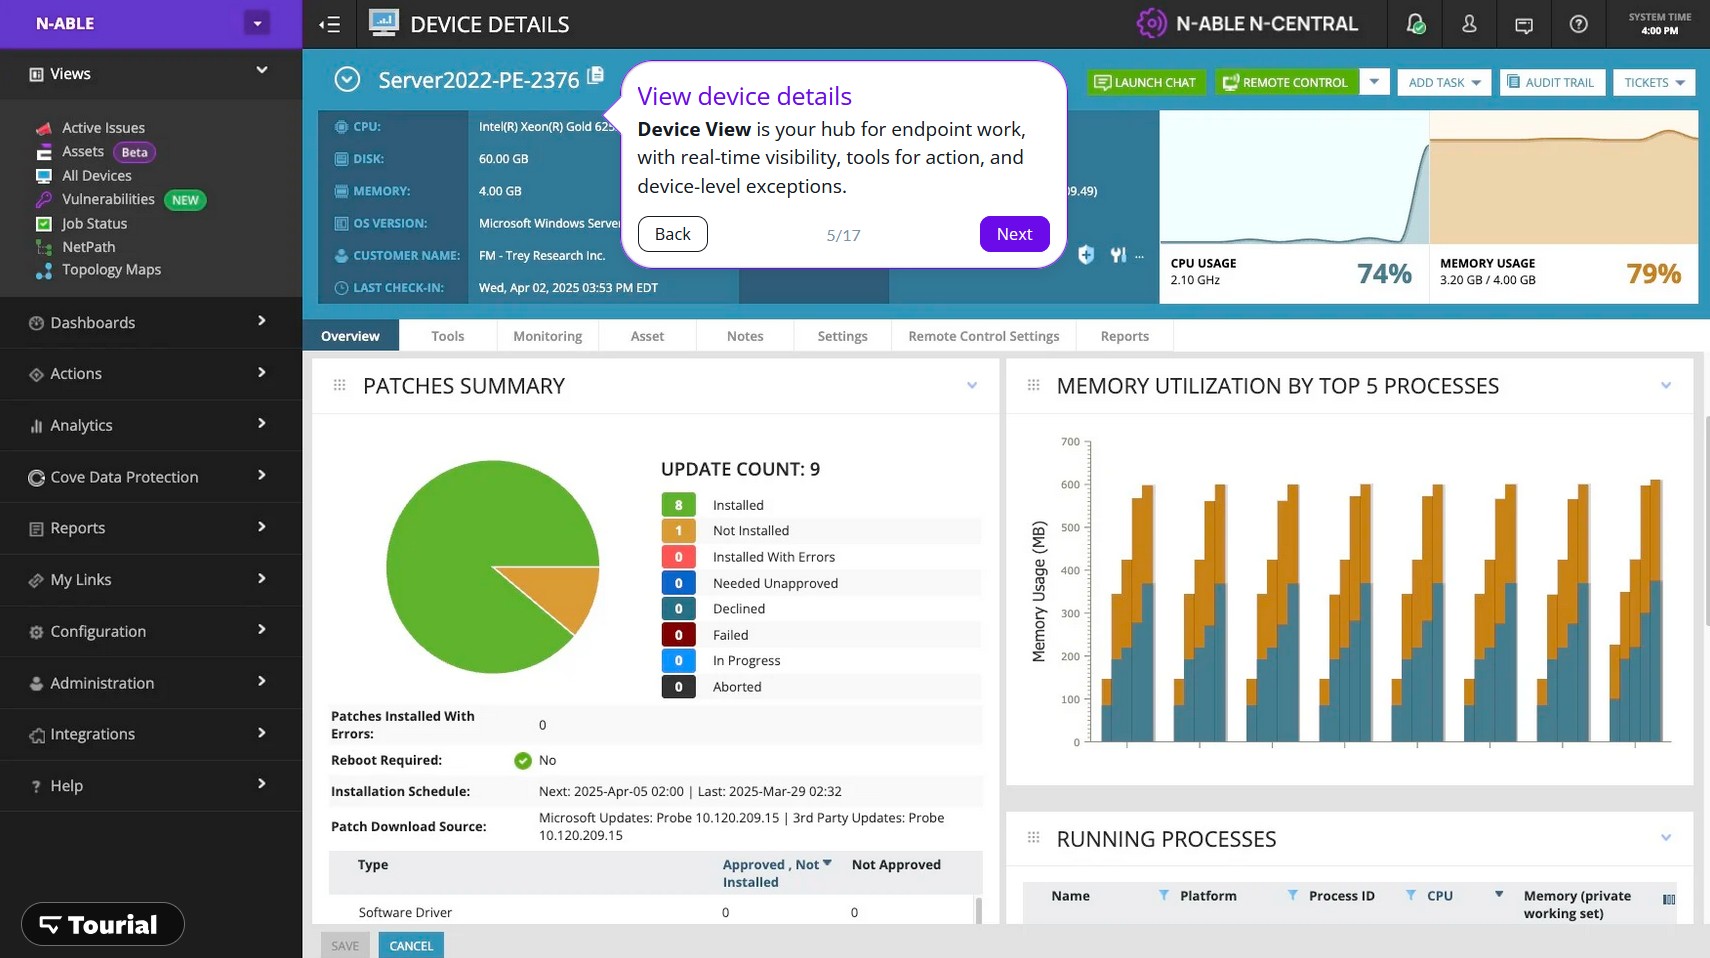
Task: Expand the My Links menu
Action: coord(262,579)
